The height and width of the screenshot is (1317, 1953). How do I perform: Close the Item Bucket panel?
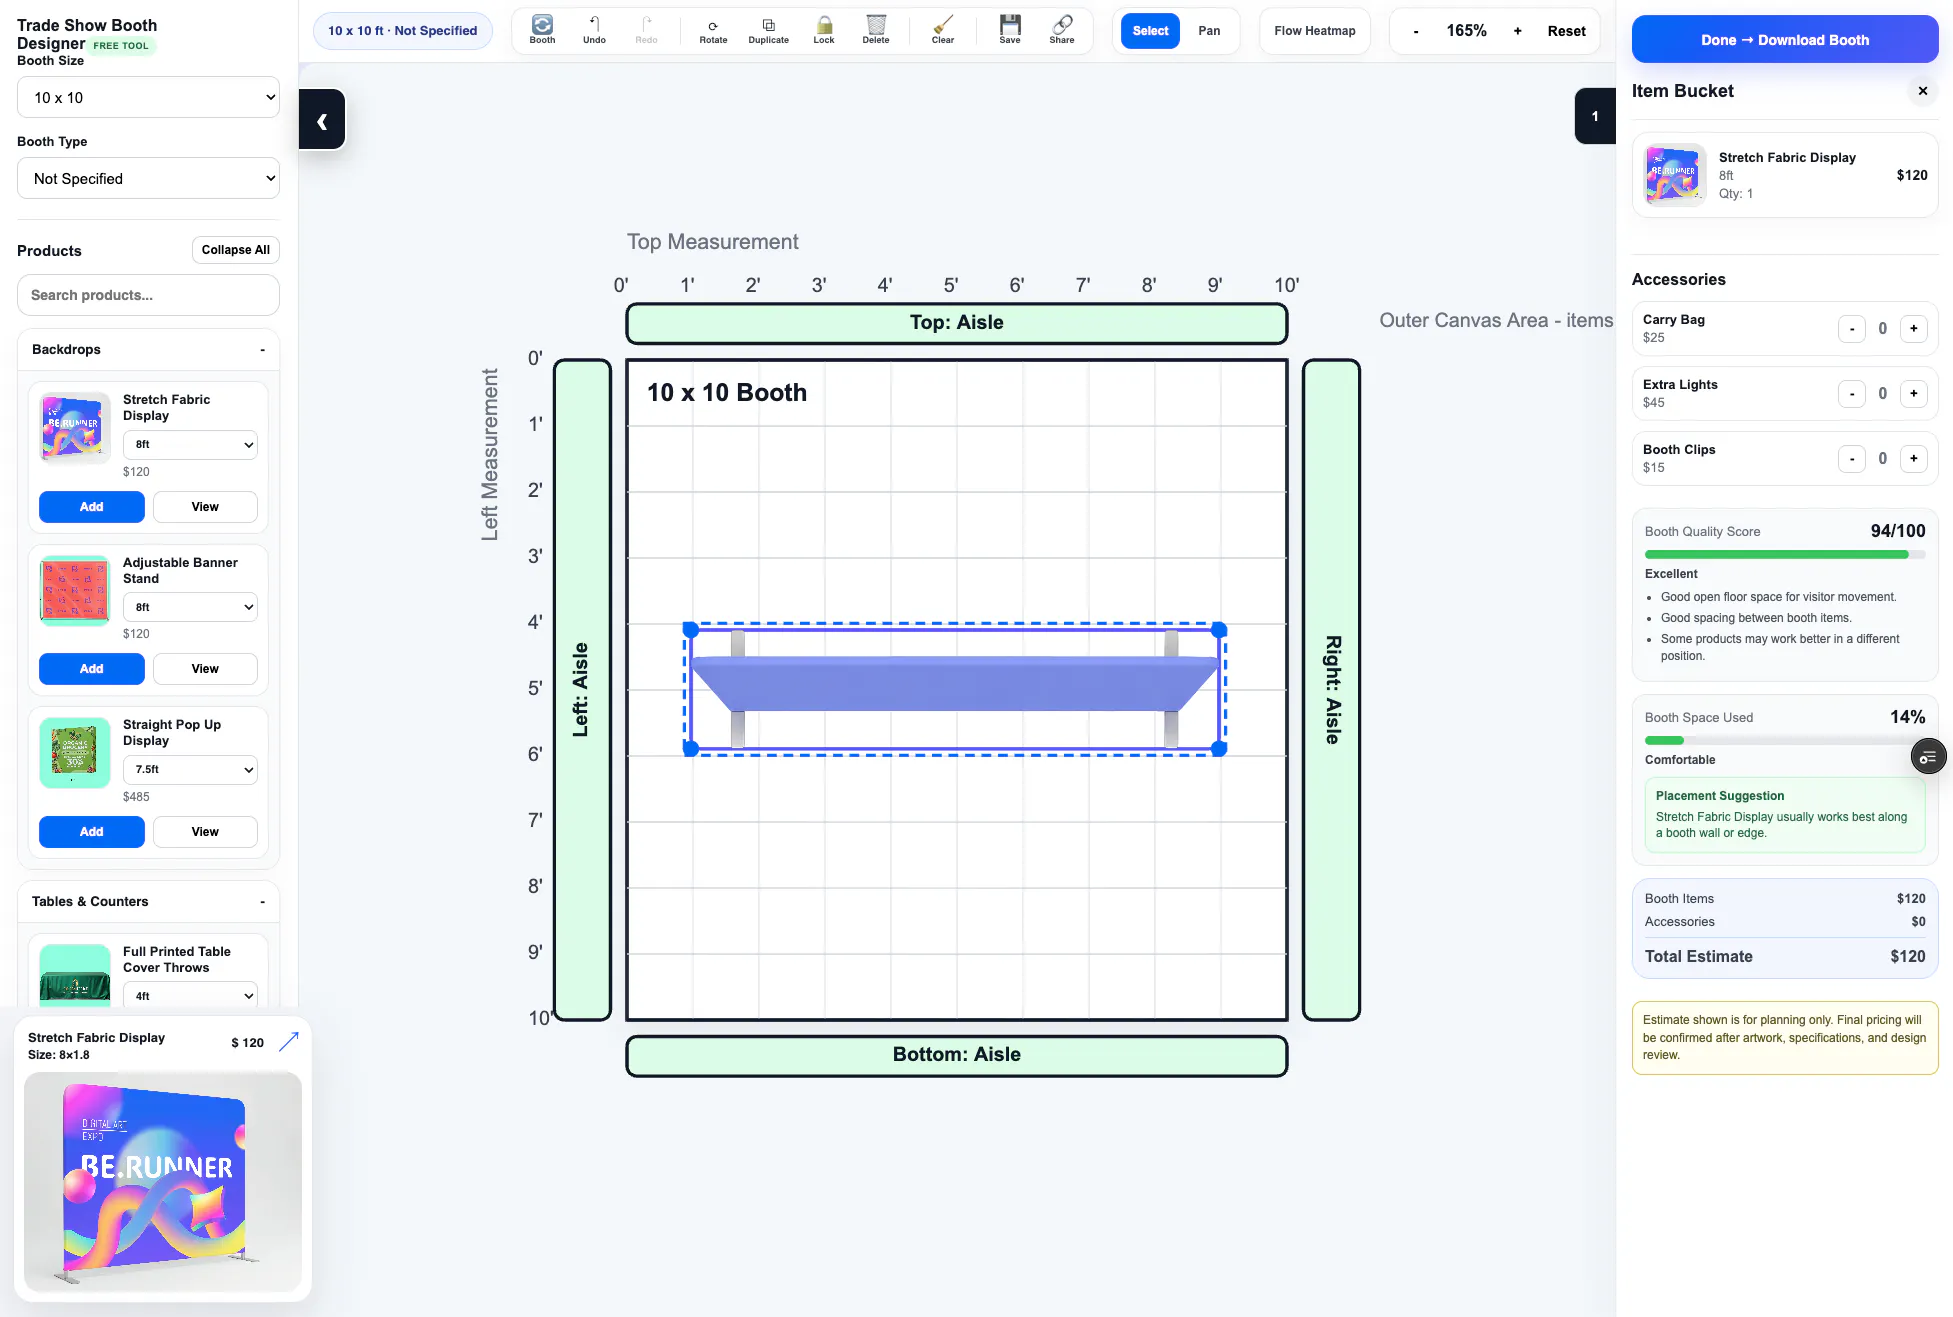coord(1922,91)
